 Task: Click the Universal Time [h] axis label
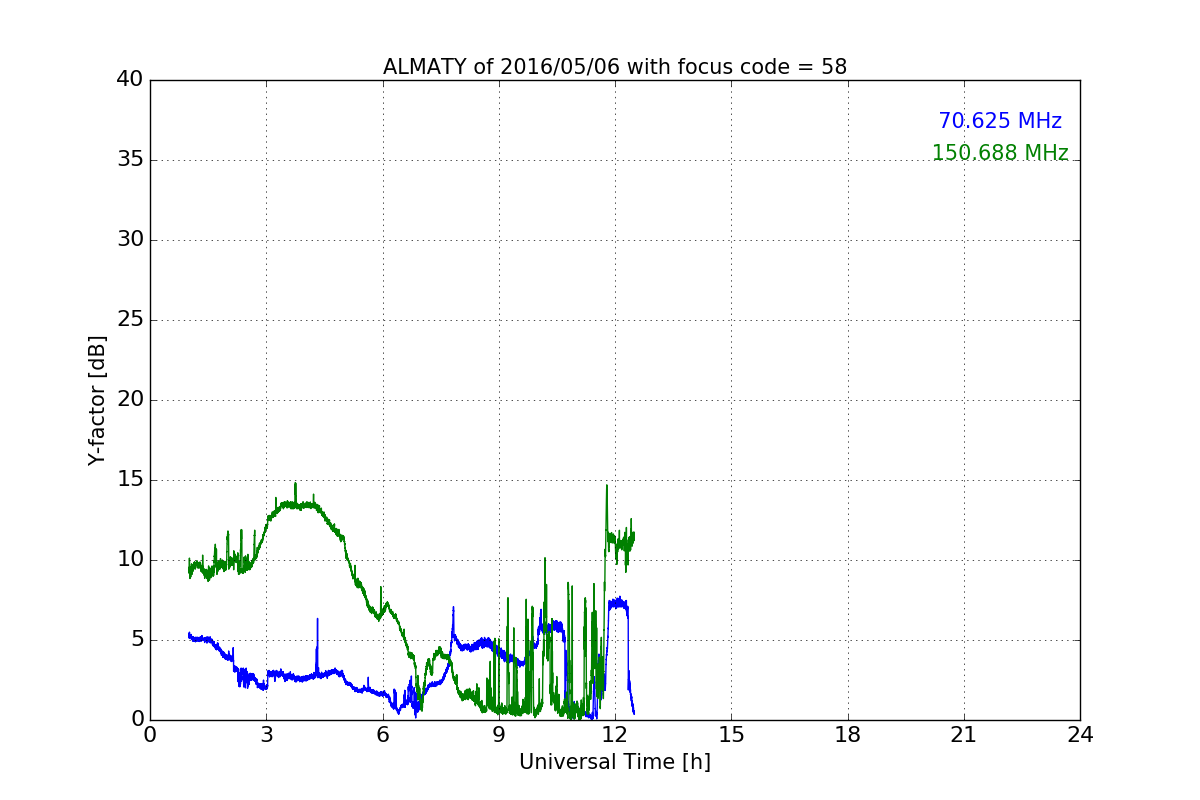(x=615, y=762)
